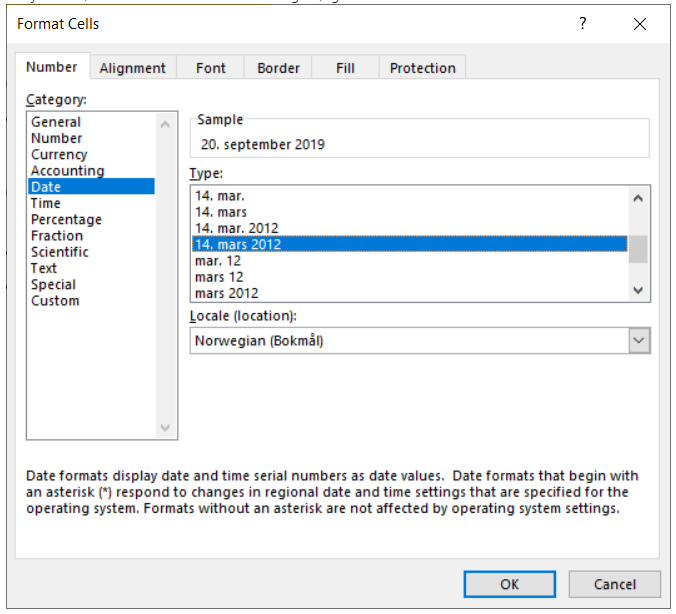Click the Category list scroll-down arrow

coord(166,428)
